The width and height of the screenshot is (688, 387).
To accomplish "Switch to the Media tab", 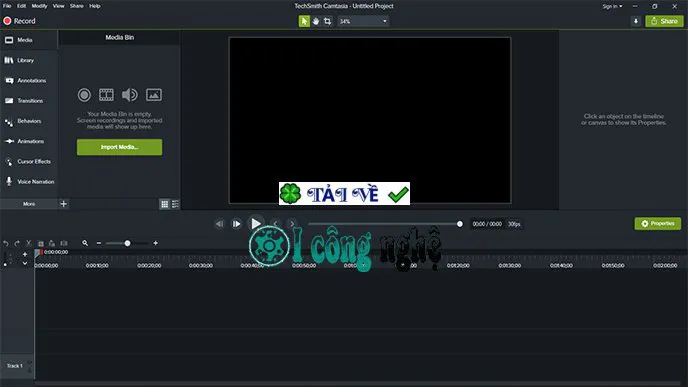I will point(29,40).
